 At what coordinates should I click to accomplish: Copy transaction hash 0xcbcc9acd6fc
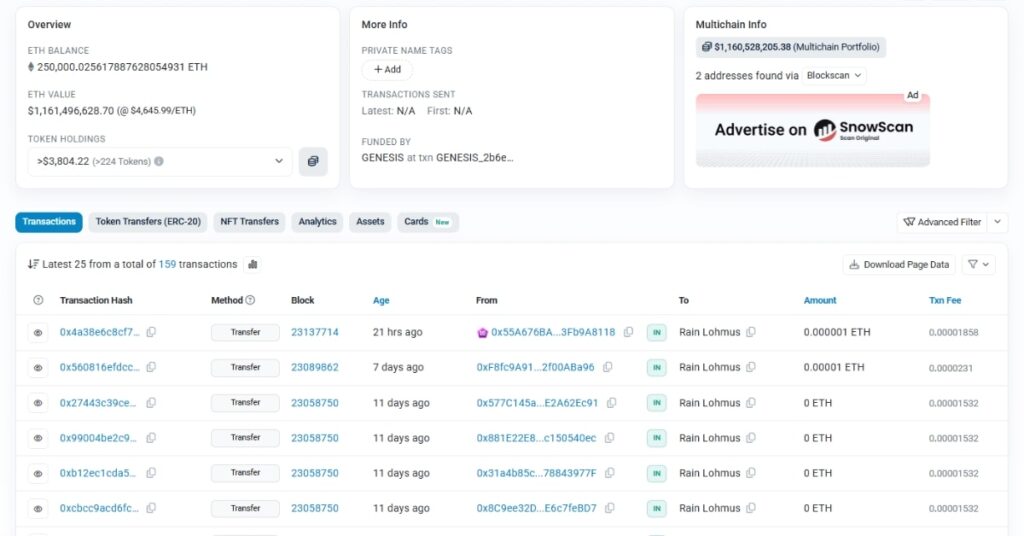coord(151,509)
